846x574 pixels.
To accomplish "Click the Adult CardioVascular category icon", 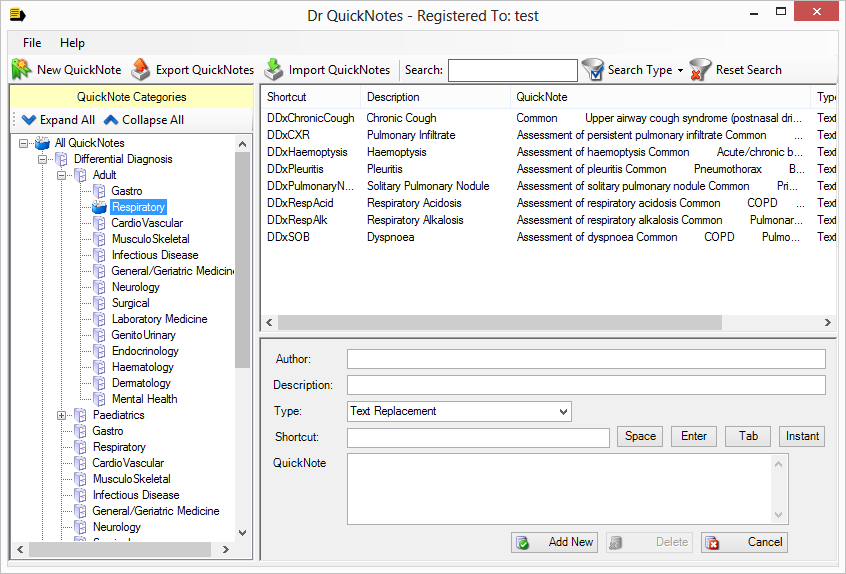I will pos(99,223).
